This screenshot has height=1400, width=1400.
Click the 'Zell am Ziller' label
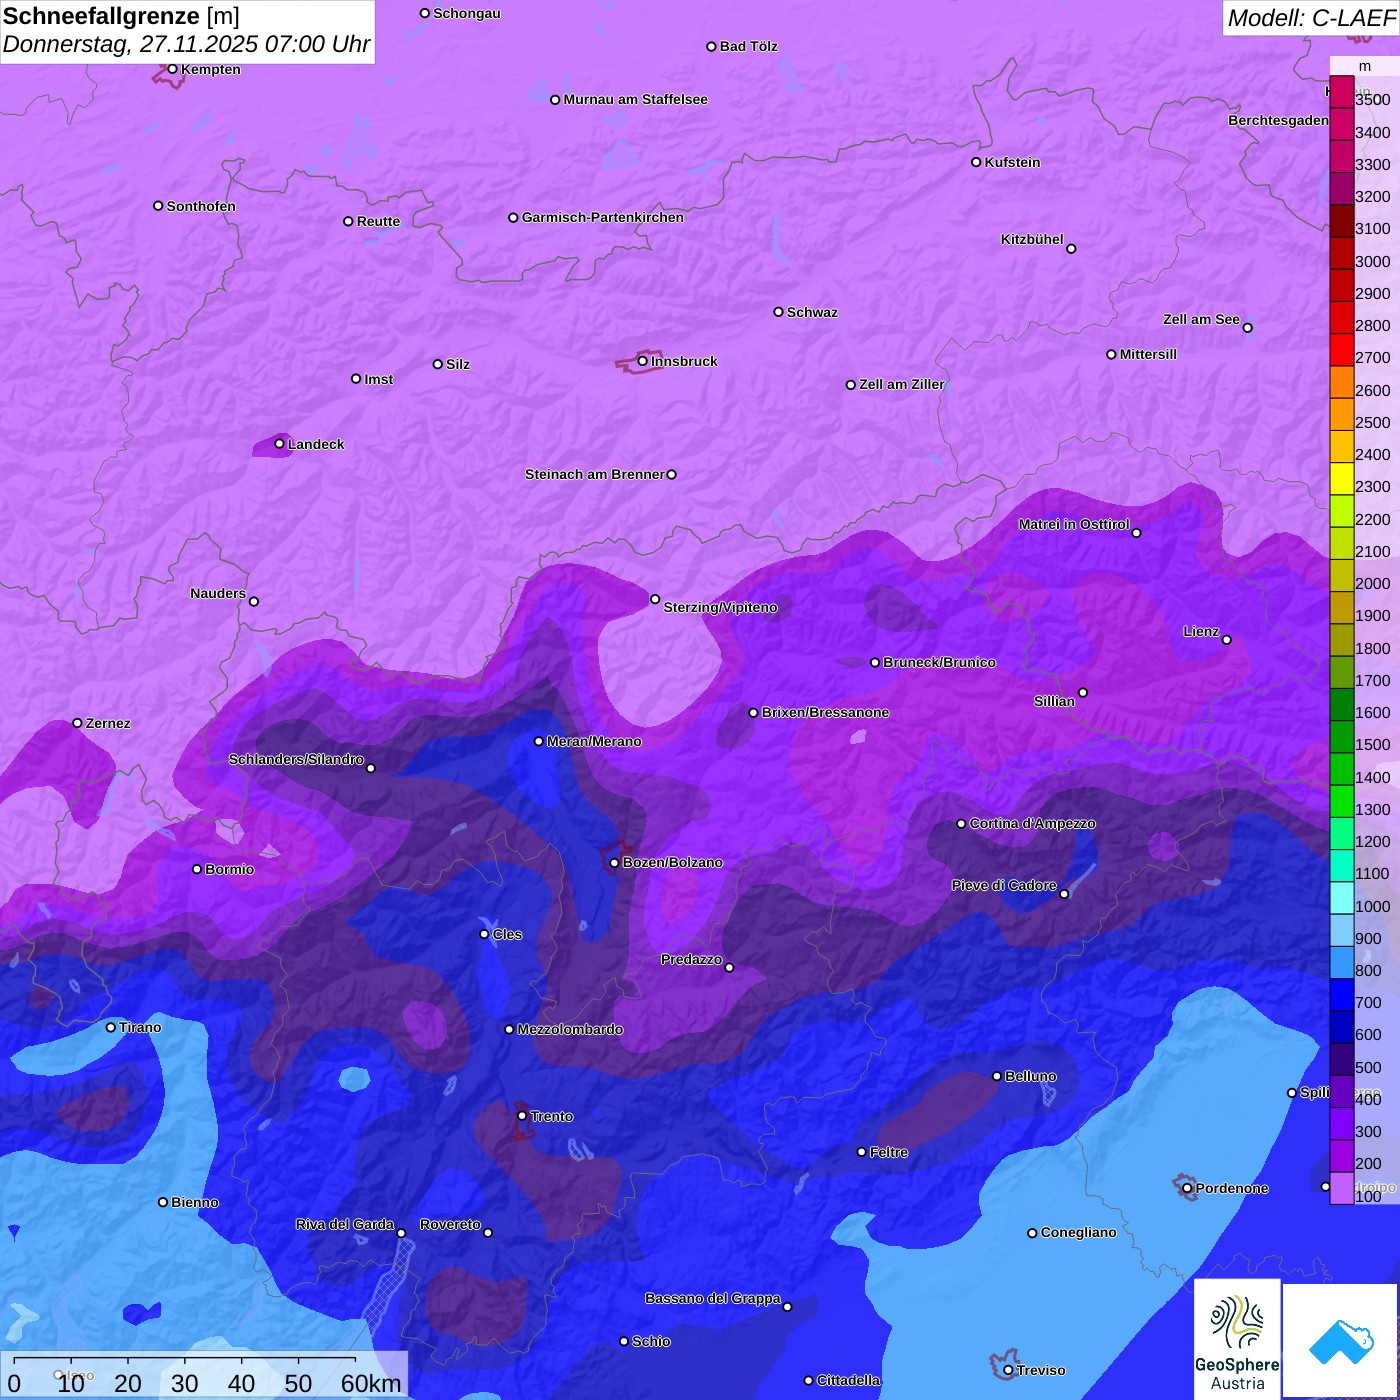[x=902, y=384]
